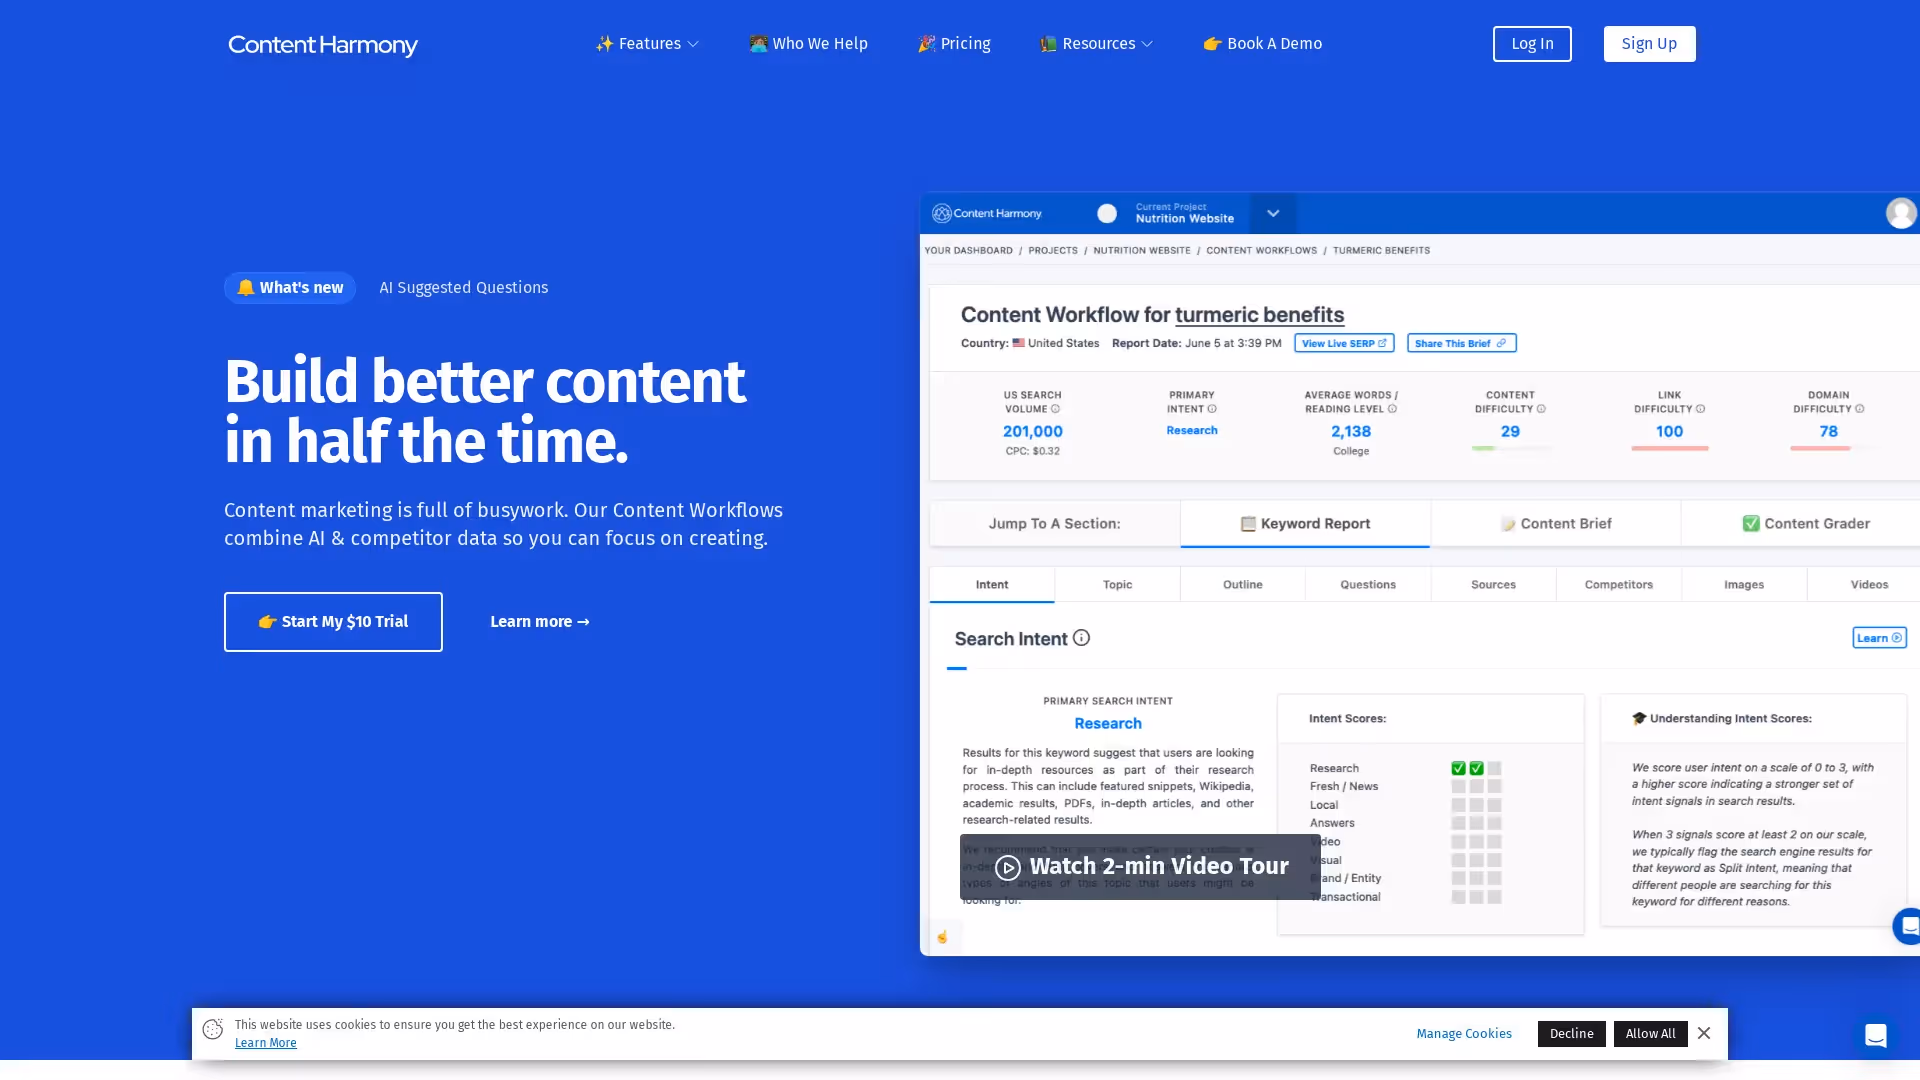Click info icon next to Link Difficulty
The image size is (1920, 1080).
(1700, 409)
